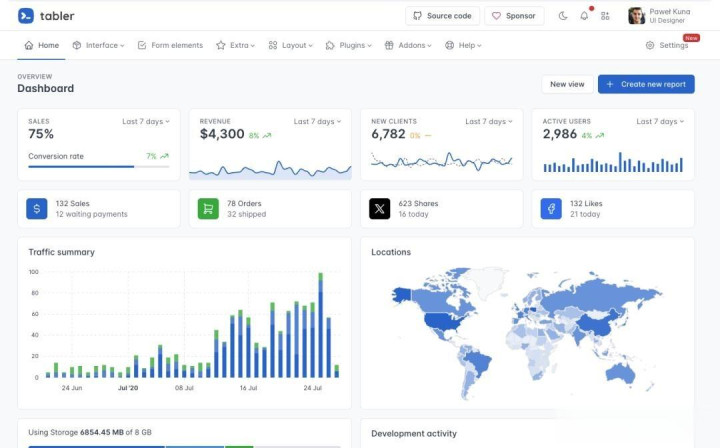
Task: Click the New Clients 0% dash indicator
Action: (x=428, y=135)
